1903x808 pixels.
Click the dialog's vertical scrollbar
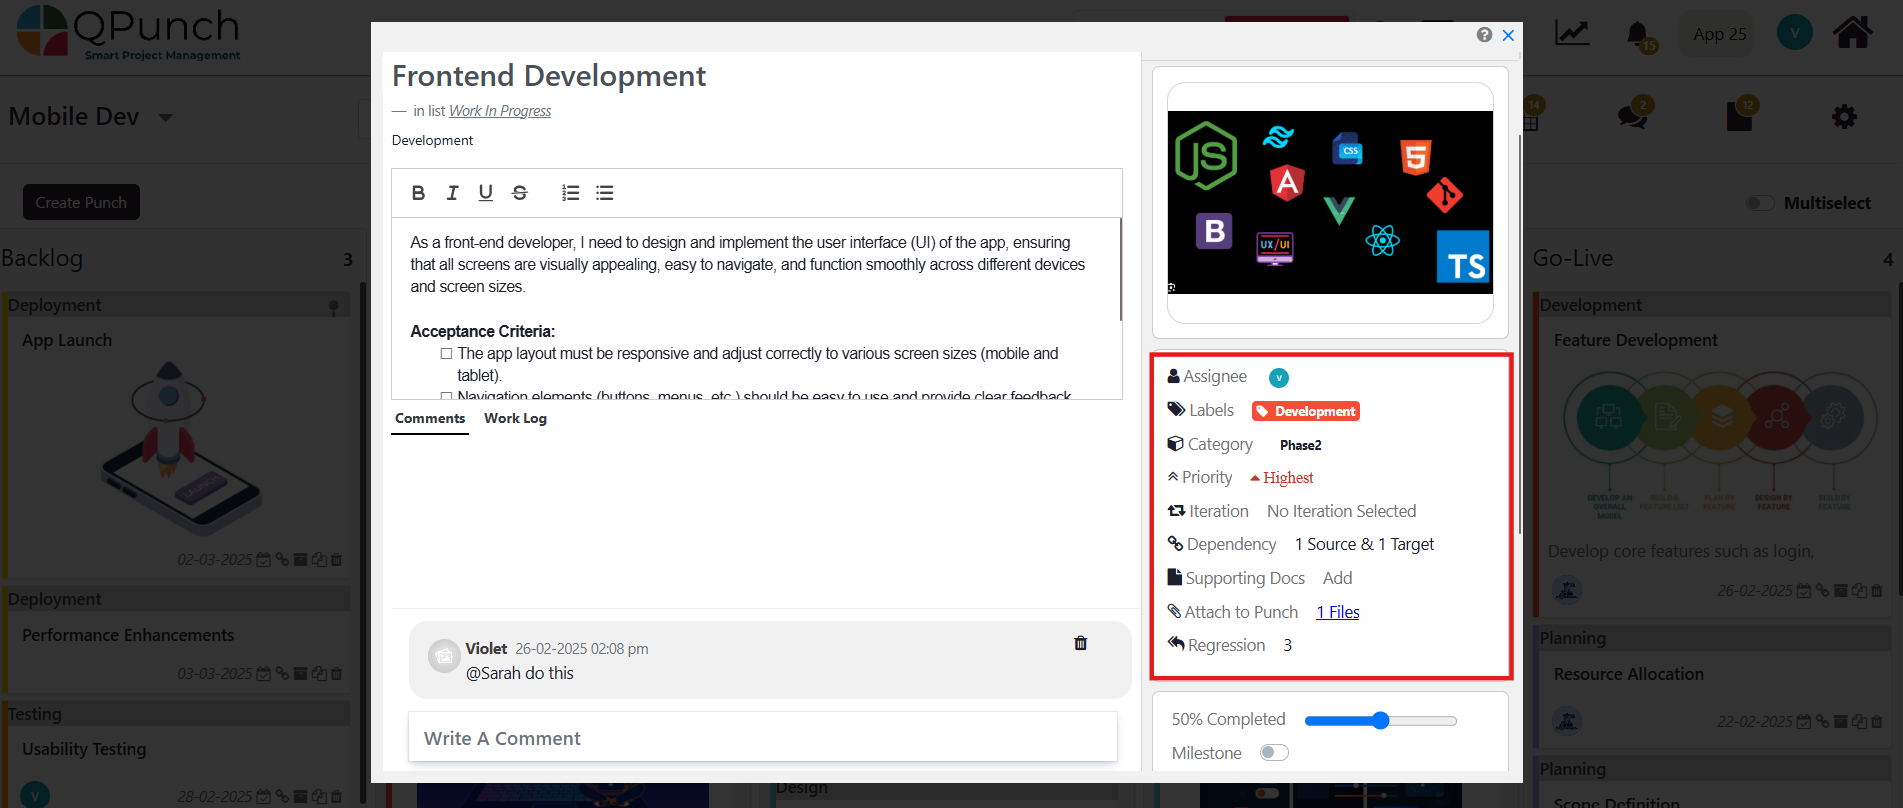[1519, 335]
